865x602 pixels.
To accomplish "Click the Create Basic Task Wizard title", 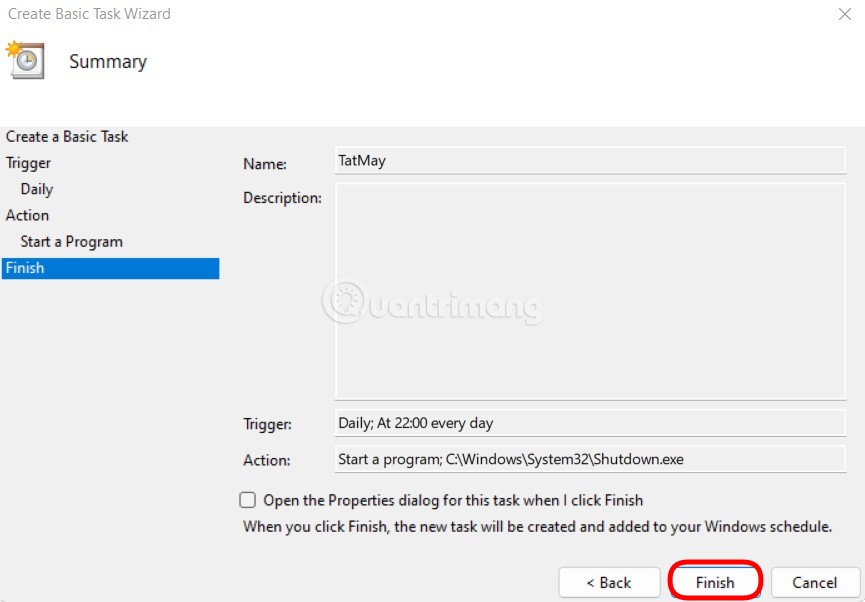I will click(89, 14).
